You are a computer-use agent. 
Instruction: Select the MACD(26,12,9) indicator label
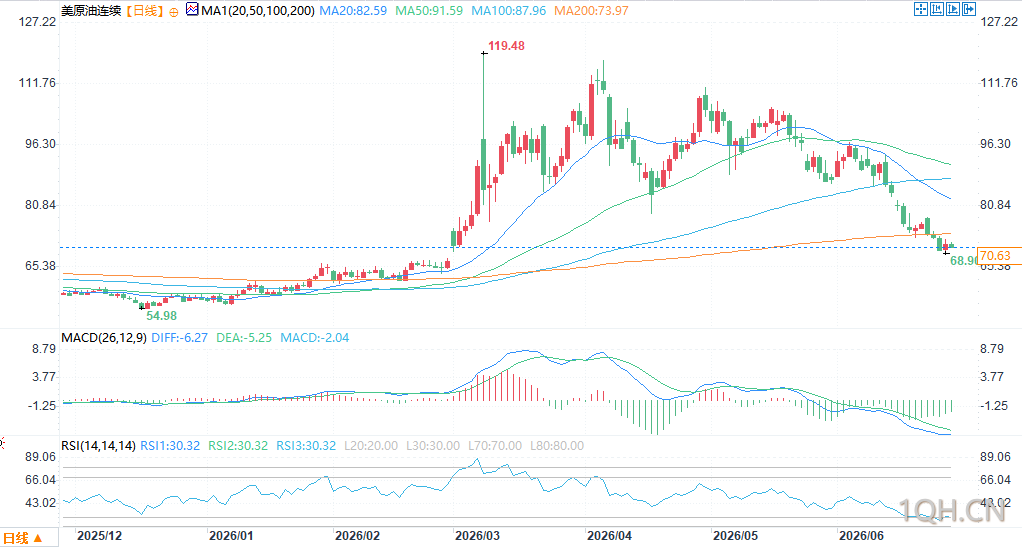[104, 338]
